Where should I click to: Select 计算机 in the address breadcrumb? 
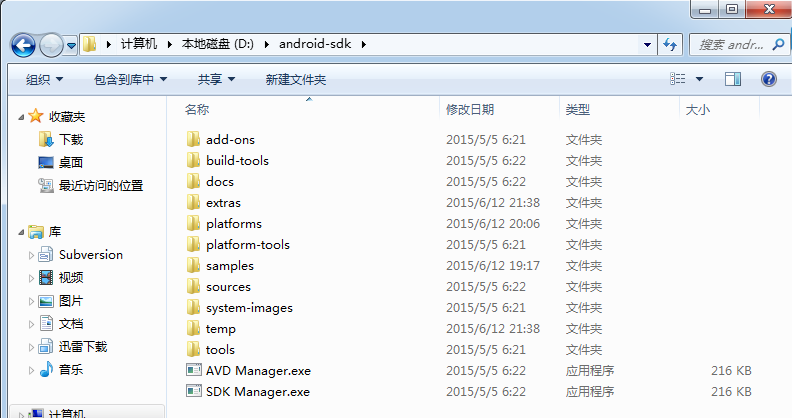138,44
